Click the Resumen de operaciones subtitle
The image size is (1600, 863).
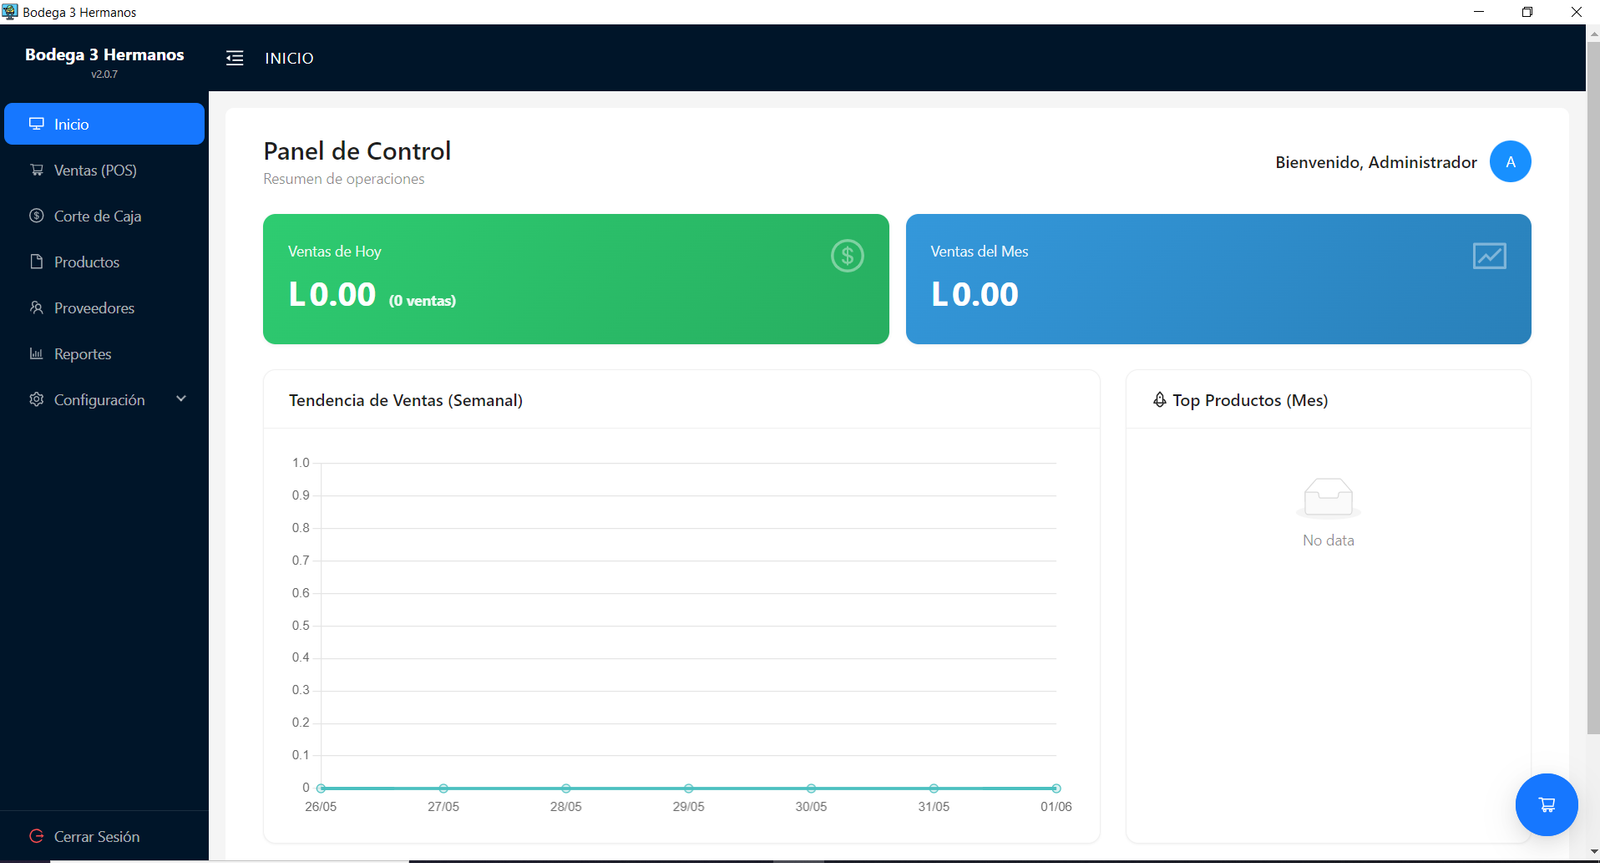(344, 179)
